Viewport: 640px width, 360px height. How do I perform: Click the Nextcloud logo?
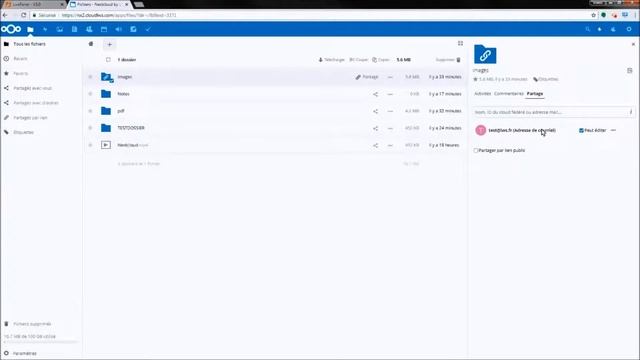(11, 29)
